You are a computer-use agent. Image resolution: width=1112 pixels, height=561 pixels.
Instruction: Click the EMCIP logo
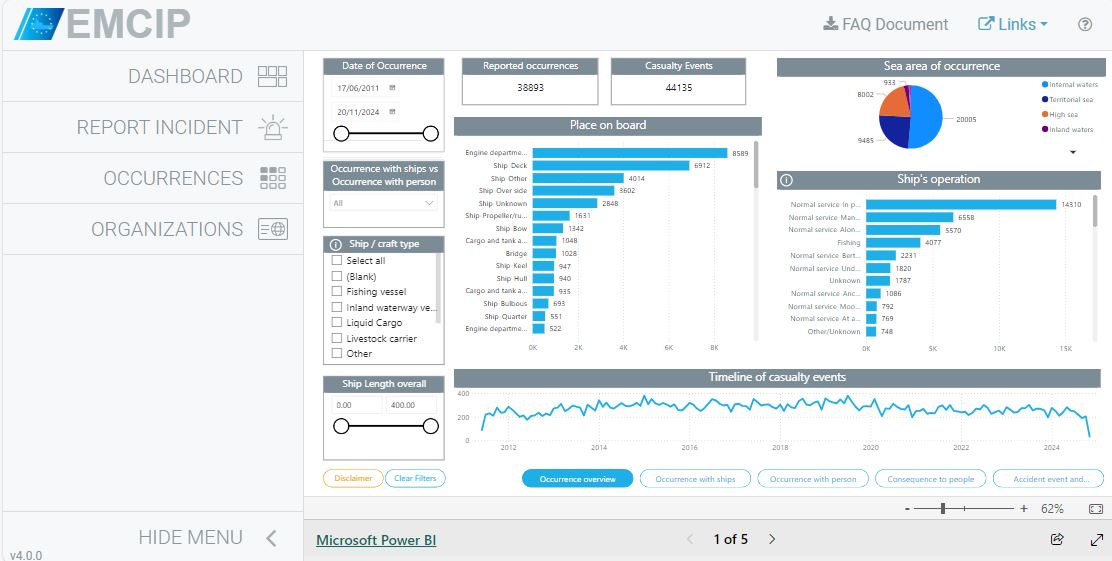(103, 24)
